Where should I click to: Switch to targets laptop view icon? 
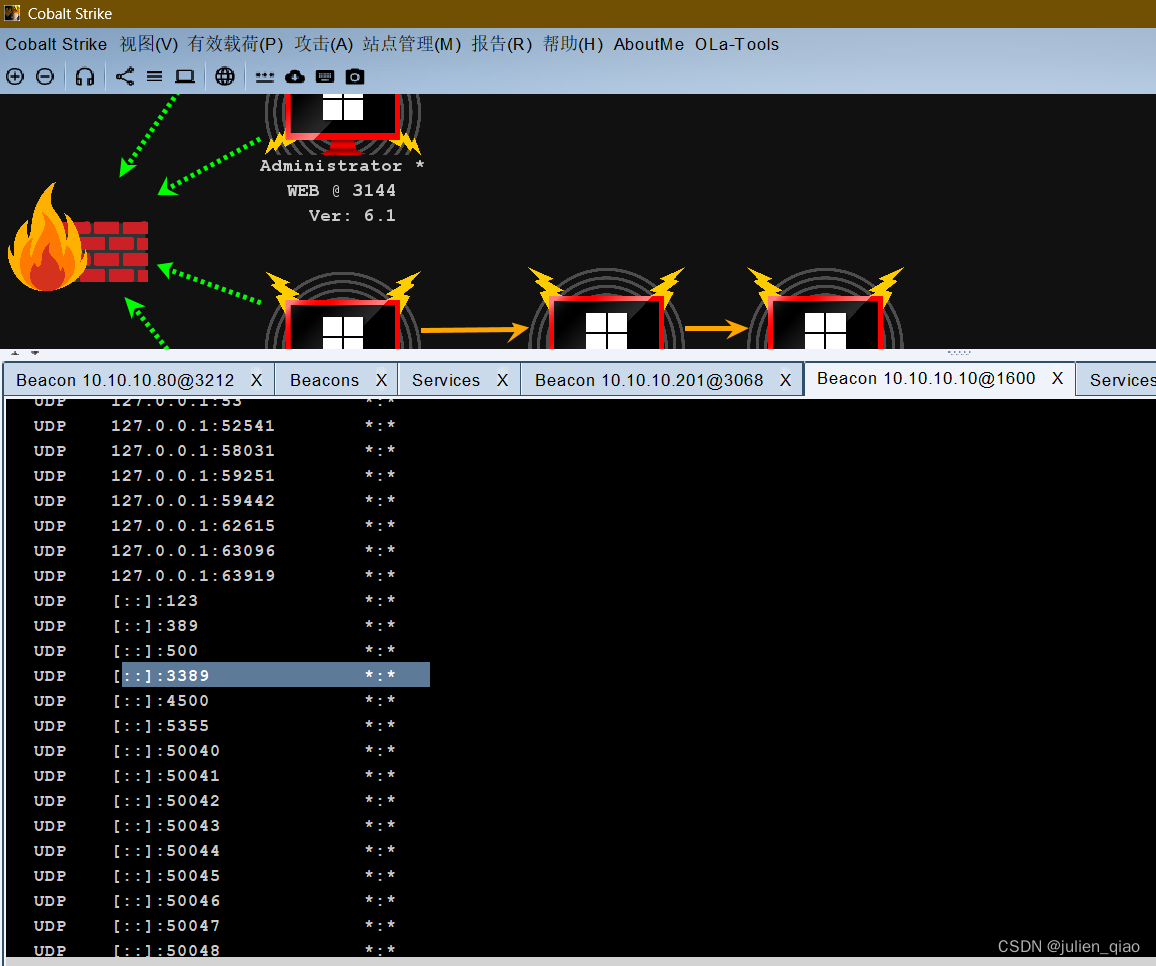(184, 77)
